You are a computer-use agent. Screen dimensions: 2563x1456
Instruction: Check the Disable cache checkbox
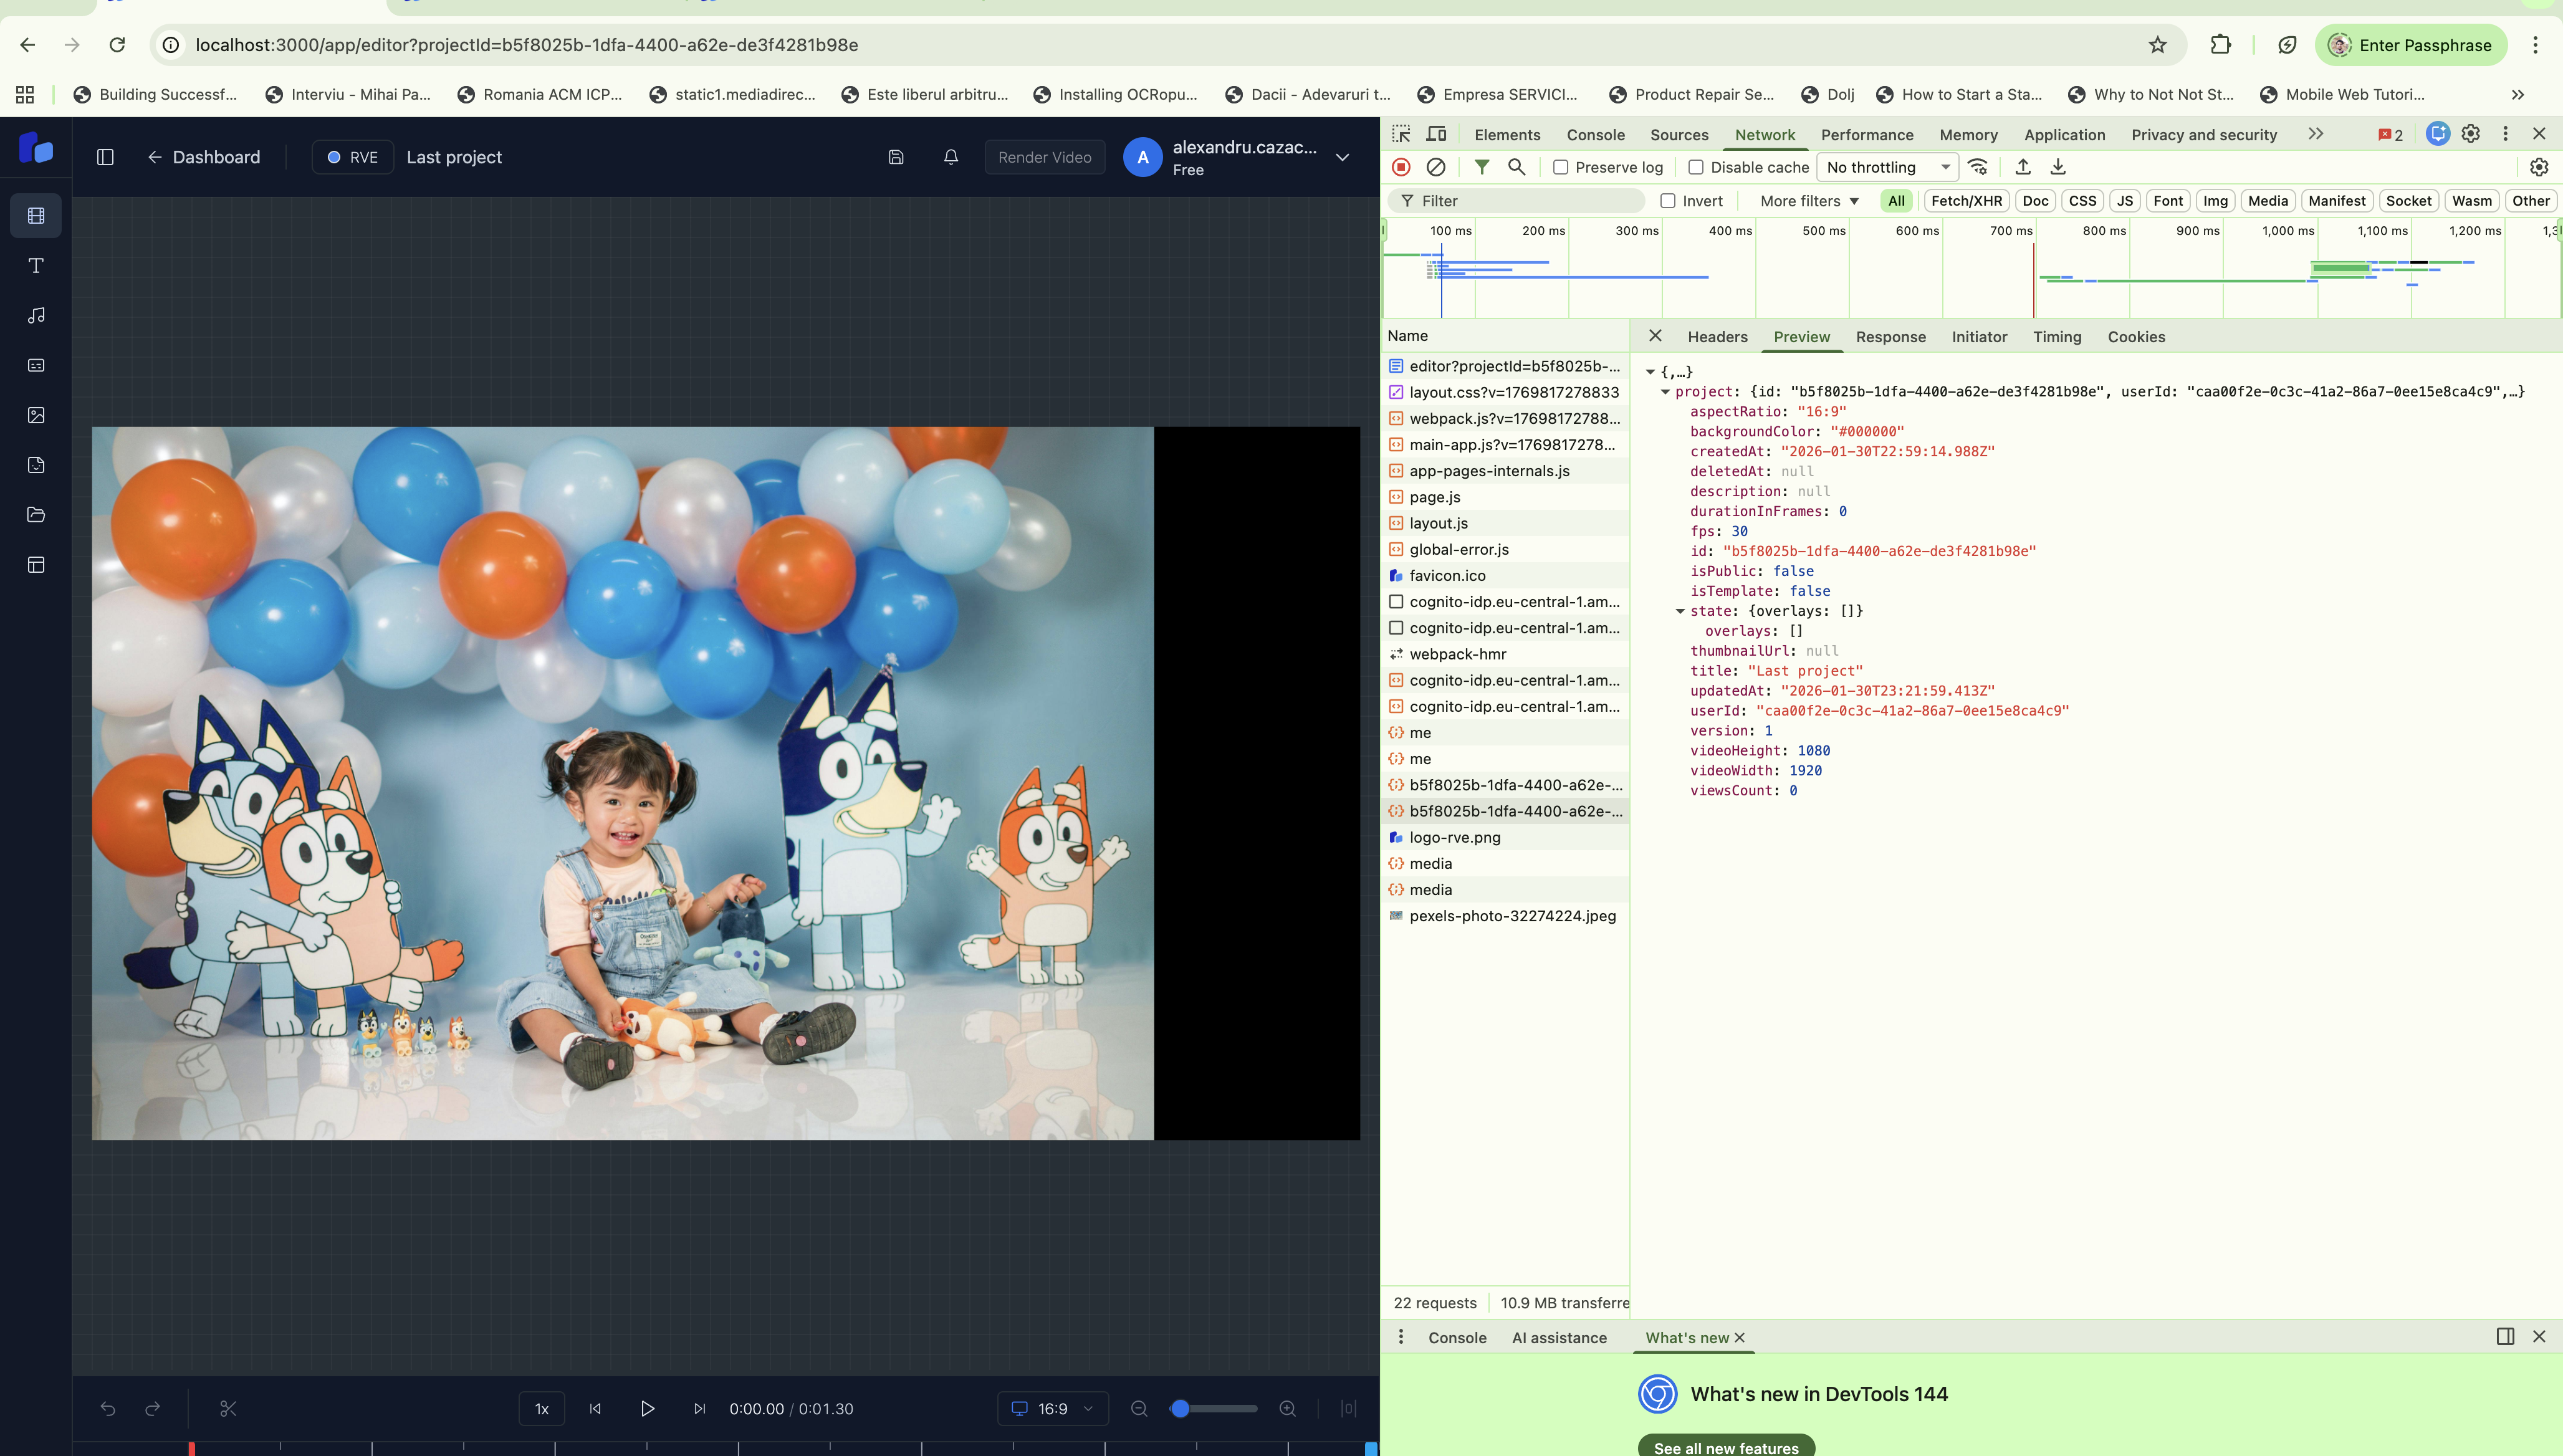click(x=1696, y=167)
